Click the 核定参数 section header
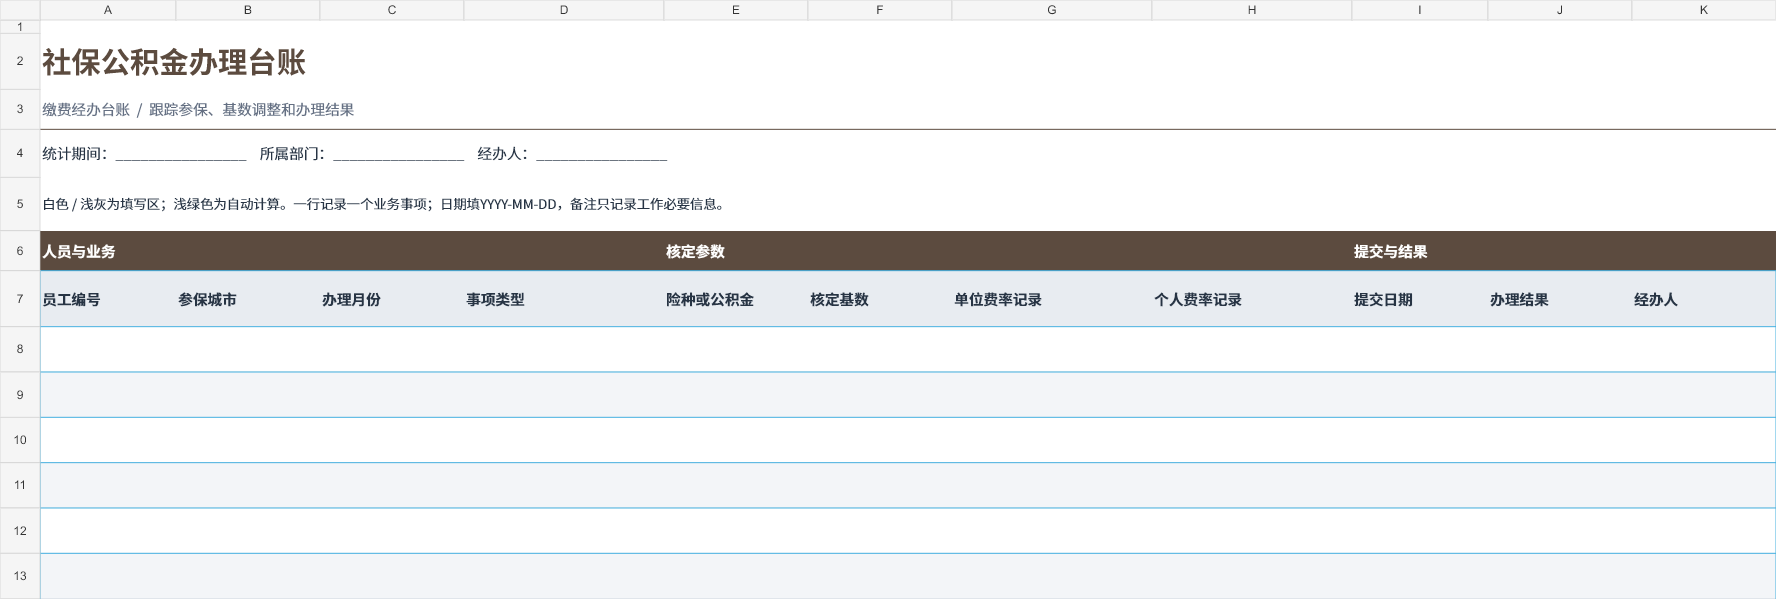This screenshot has width=1776, height=599. pyautogui.click(x=695, y=252)
